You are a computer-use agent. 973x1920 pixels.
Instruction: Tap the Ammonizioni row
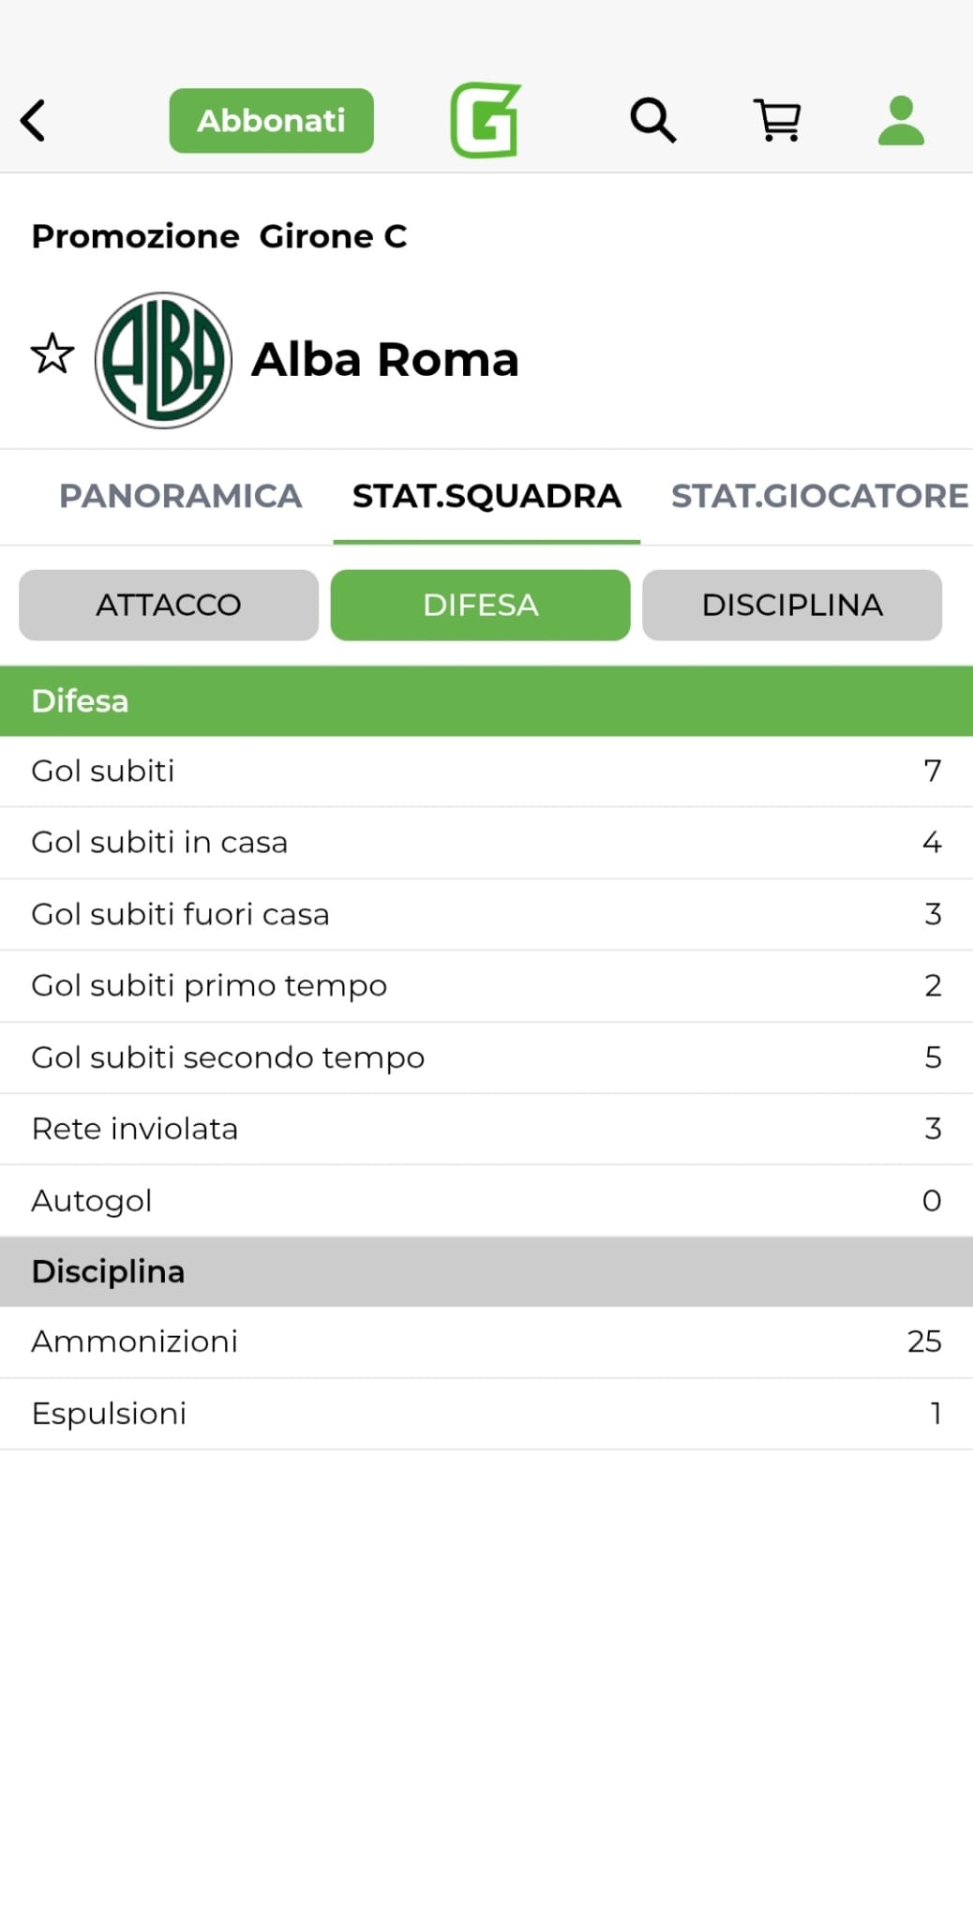[x=486, y=1342]
